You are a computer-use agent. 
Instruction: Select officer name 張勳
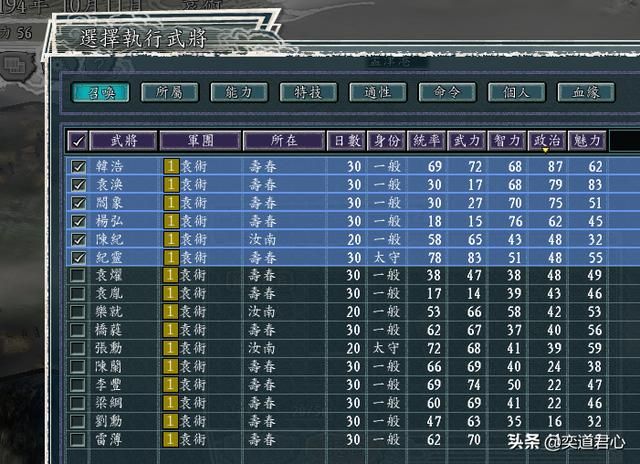(x=109, y=348)
